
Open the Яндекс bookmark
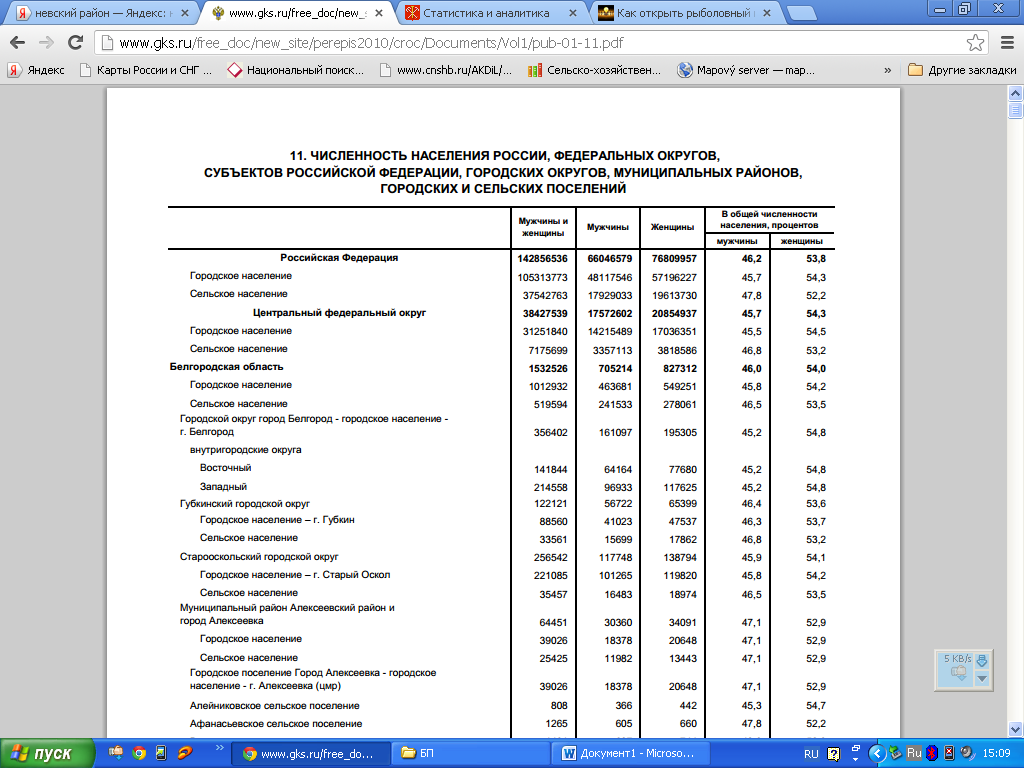pyautogui.click(x=36, y=70)
